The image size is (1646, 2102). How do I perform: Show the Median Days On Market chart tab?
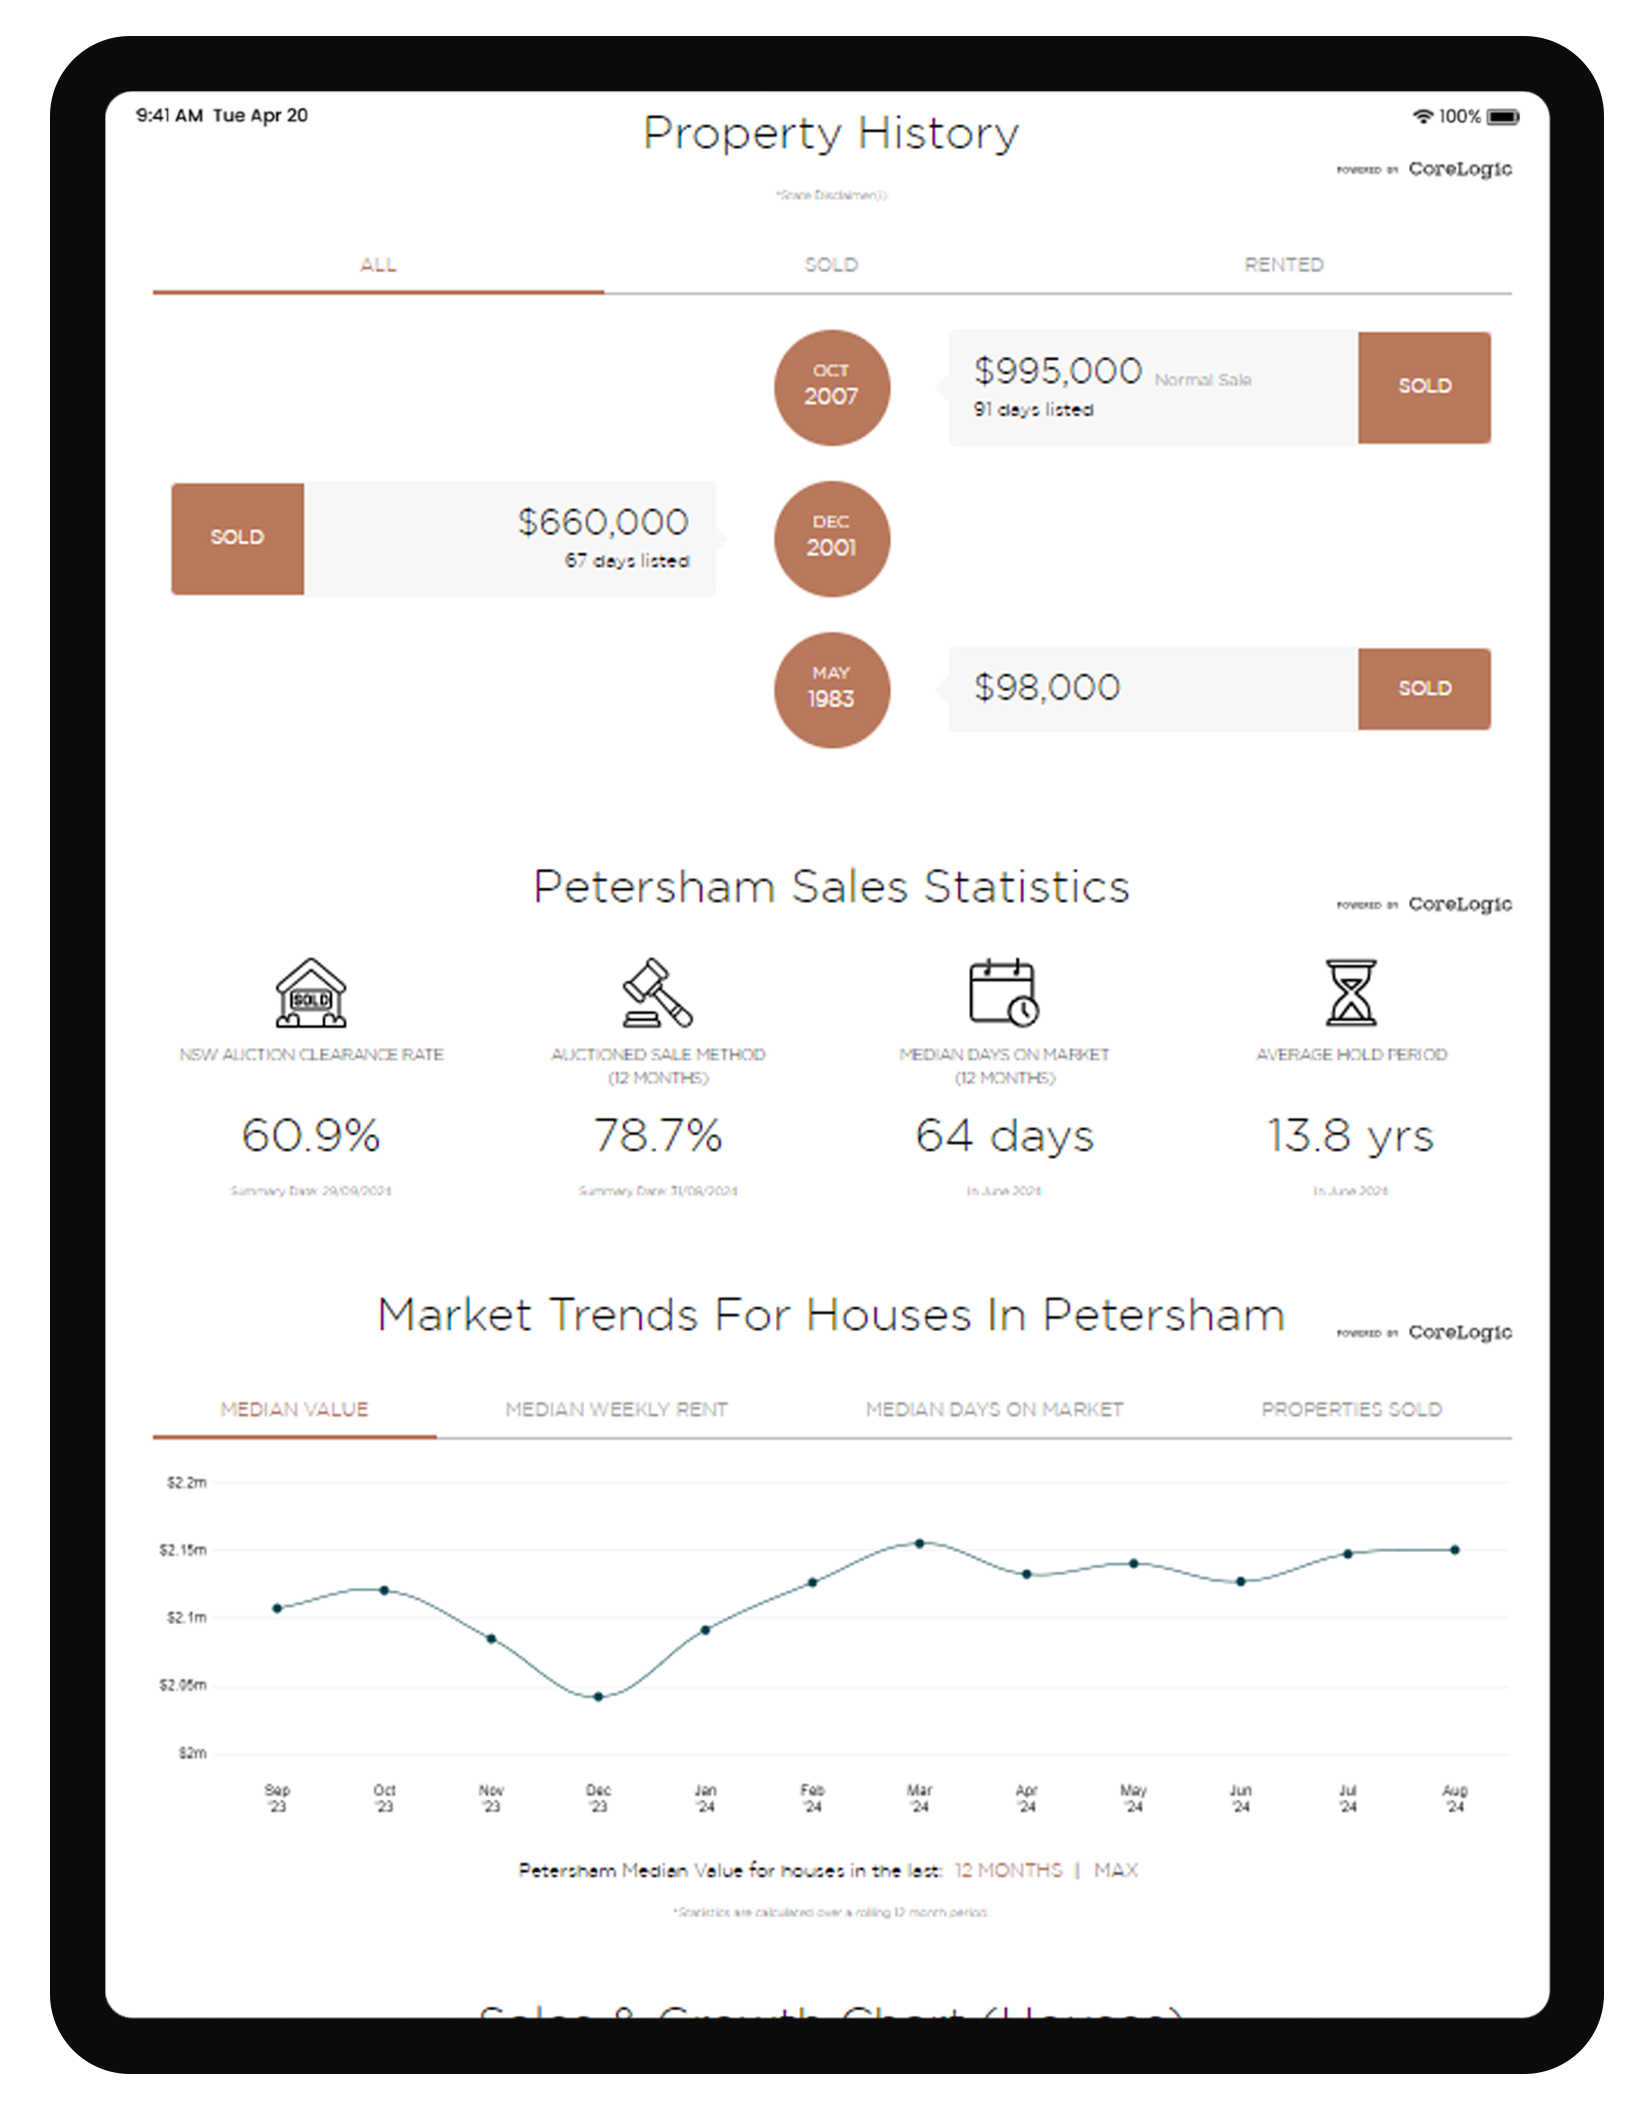[994, 1409]
